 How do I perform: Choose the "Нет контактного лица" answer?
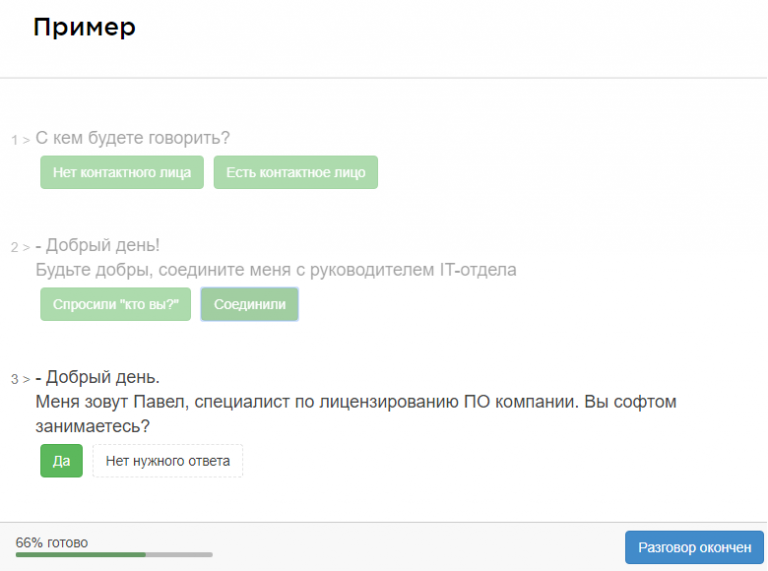click(x=122, y=172)
